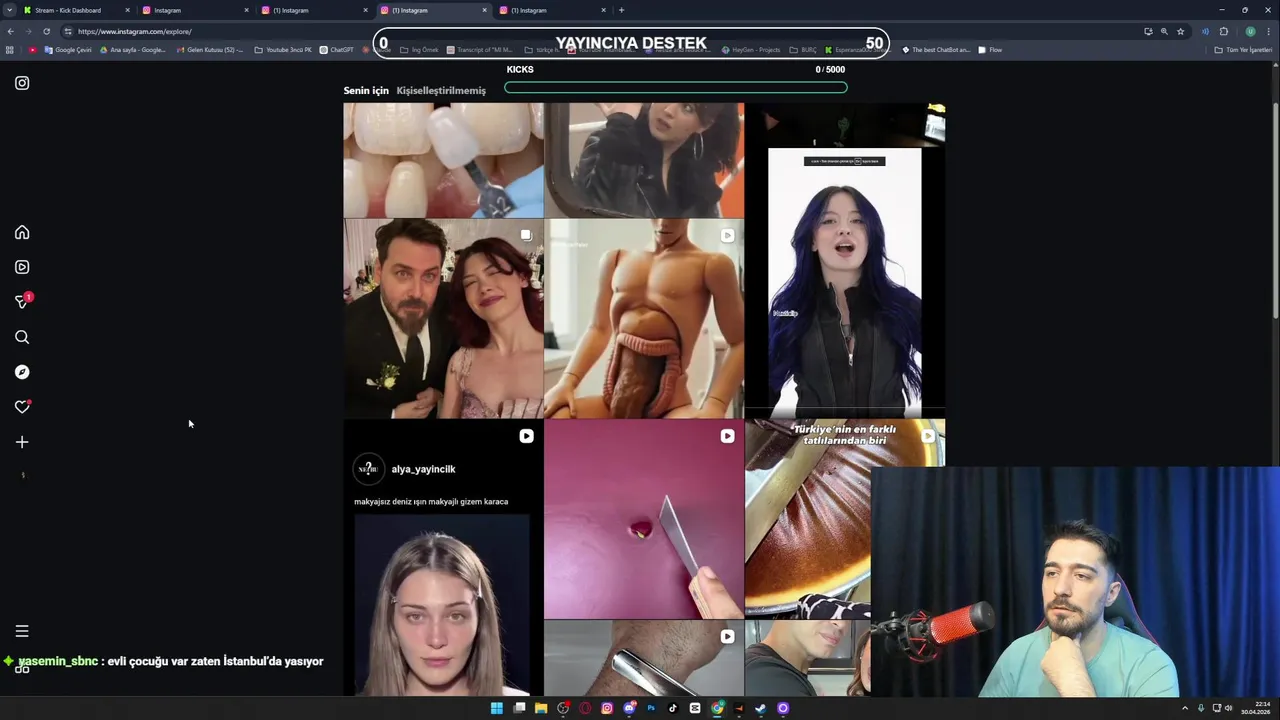Open the page zoom magnifier in address bar
1280x720 pixels.
pyautogui.click(x=1164, y=31)
